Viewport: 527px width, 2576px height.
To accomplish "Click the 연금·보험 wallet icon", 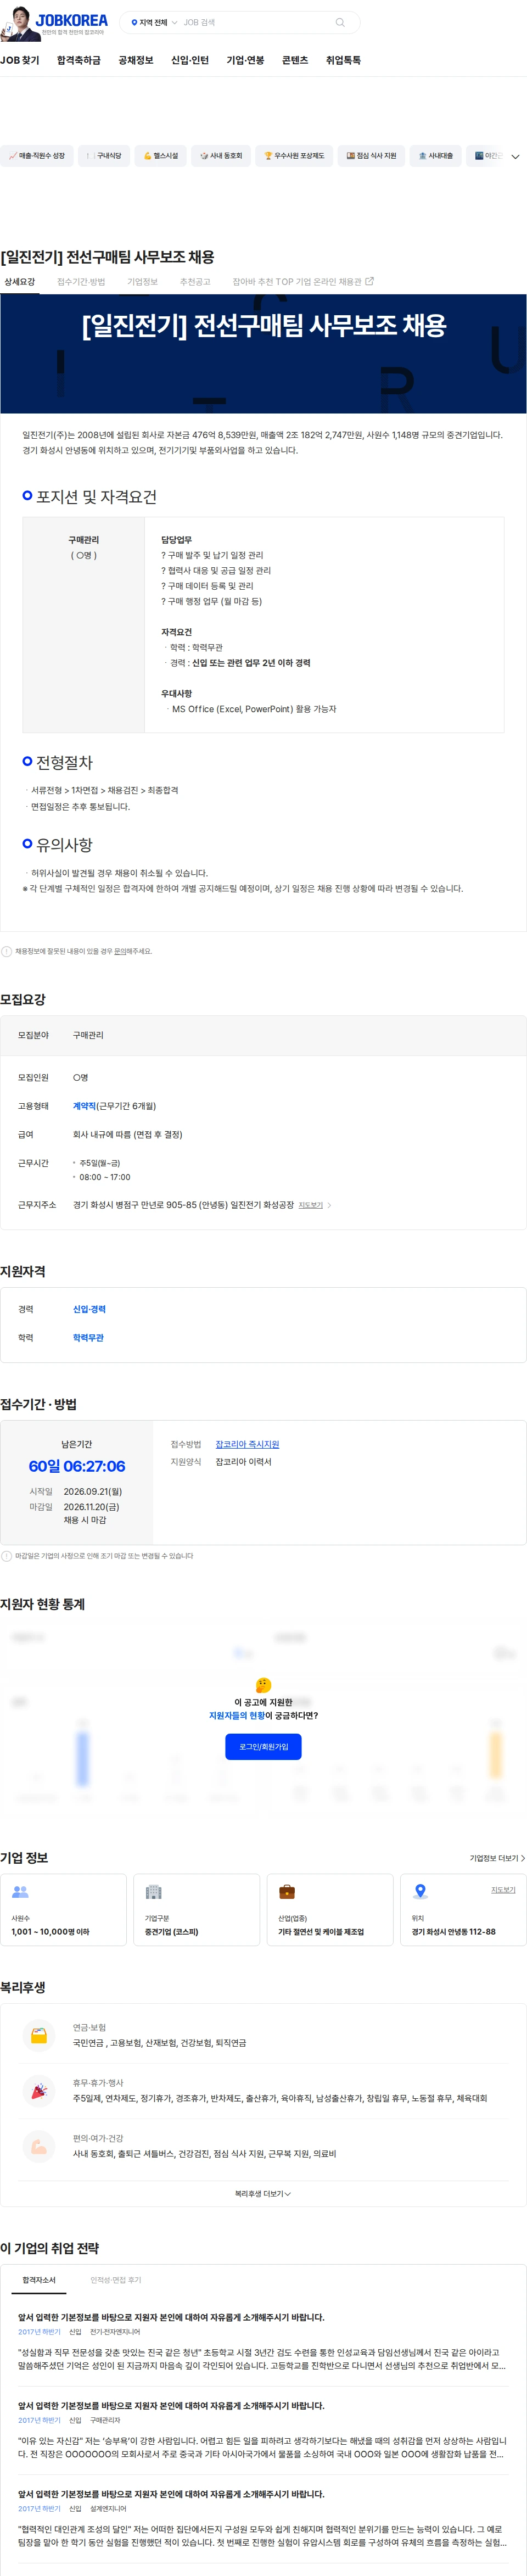I will (x=39, y=2035).
